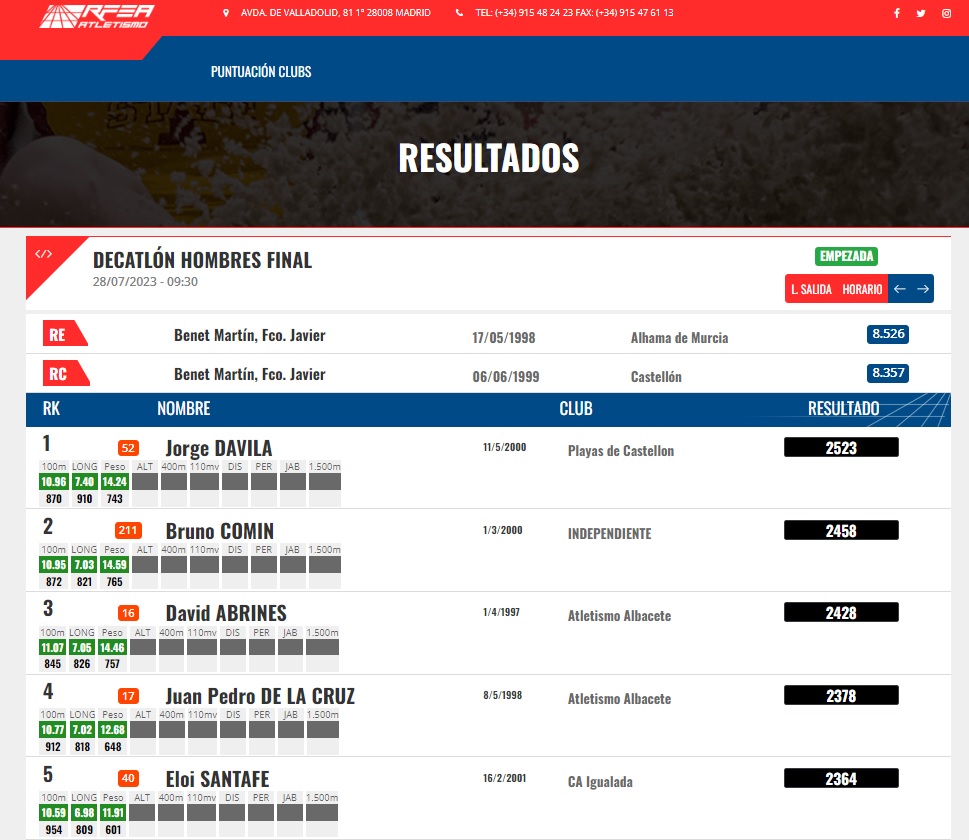Open the RFEA Atletismo logo homepage

[97, 16]
